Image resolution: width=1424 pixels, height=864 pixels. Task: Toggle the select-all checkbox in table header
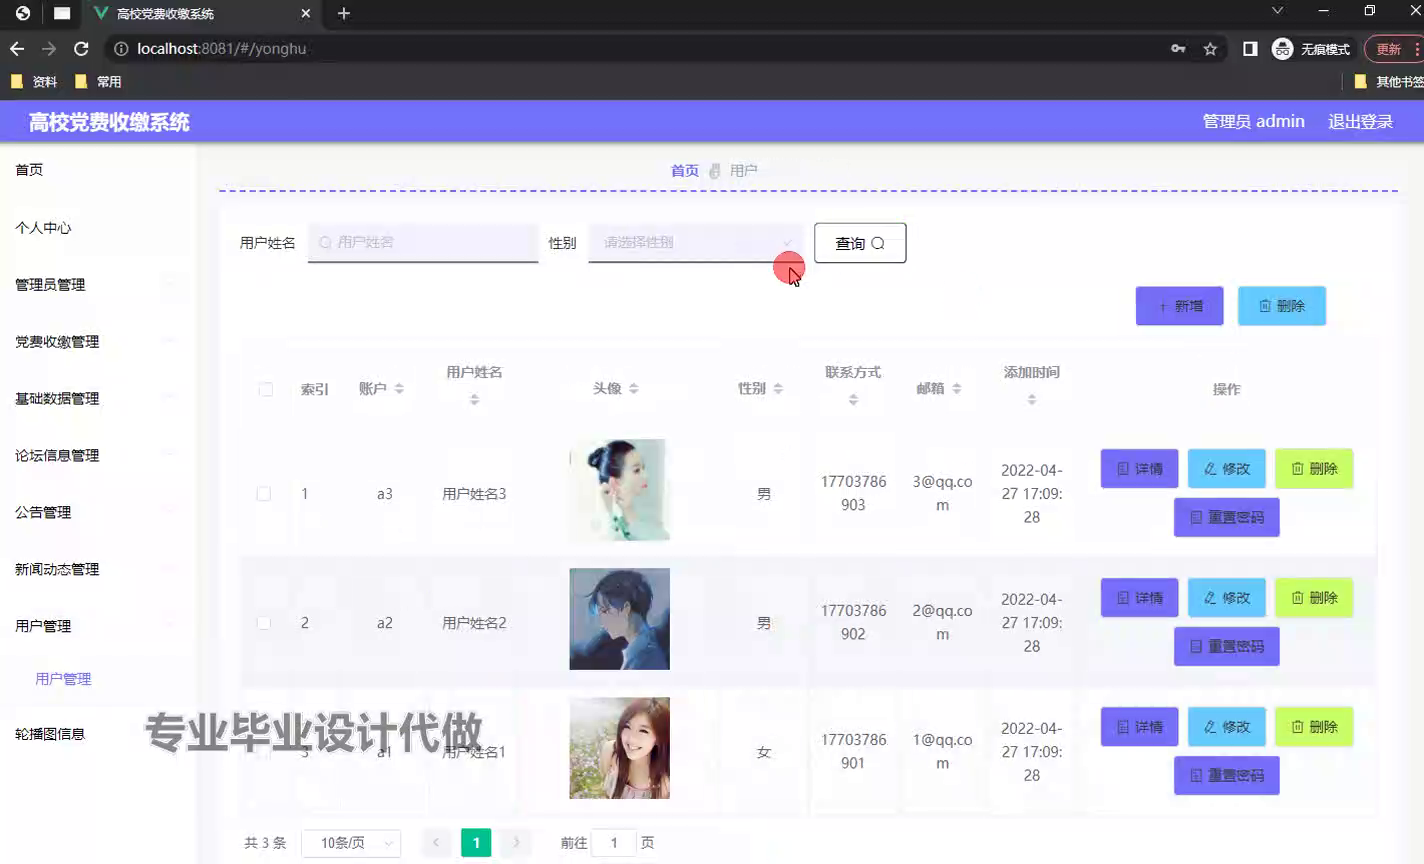[x=266, y=389]
